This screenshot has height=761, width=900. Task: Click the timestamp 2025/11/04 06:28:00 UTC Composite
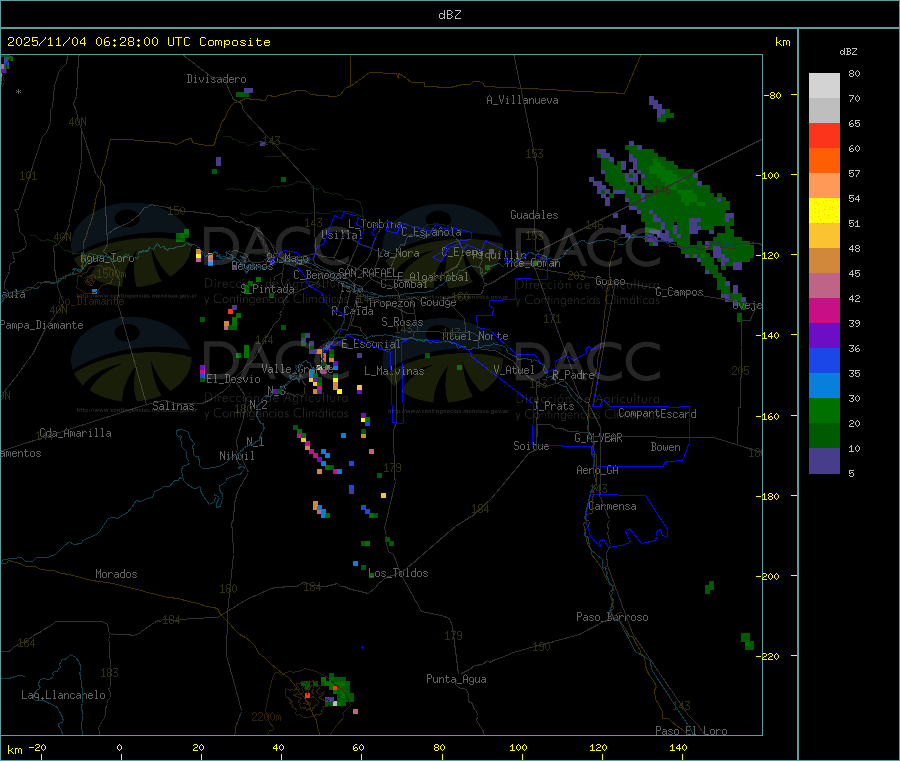coord(138,42)
